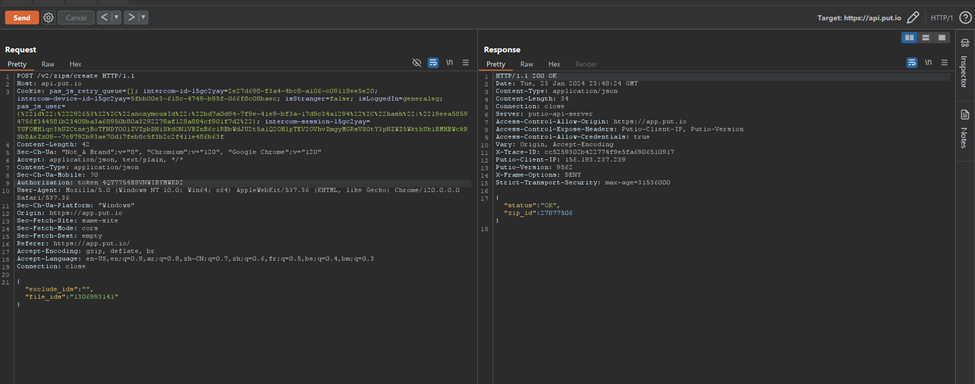The width and height of the screenshot is (975, 384).
Task: Show \n characters in Response panel
Action: 928,63
